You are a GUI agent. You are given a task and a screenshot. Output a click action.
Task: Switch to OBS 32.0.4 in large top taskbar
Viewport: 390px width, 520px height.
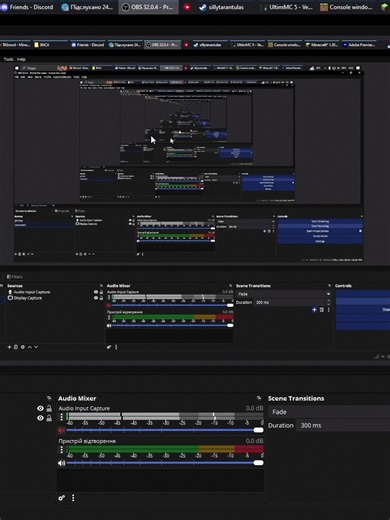[x=148, y=7]
